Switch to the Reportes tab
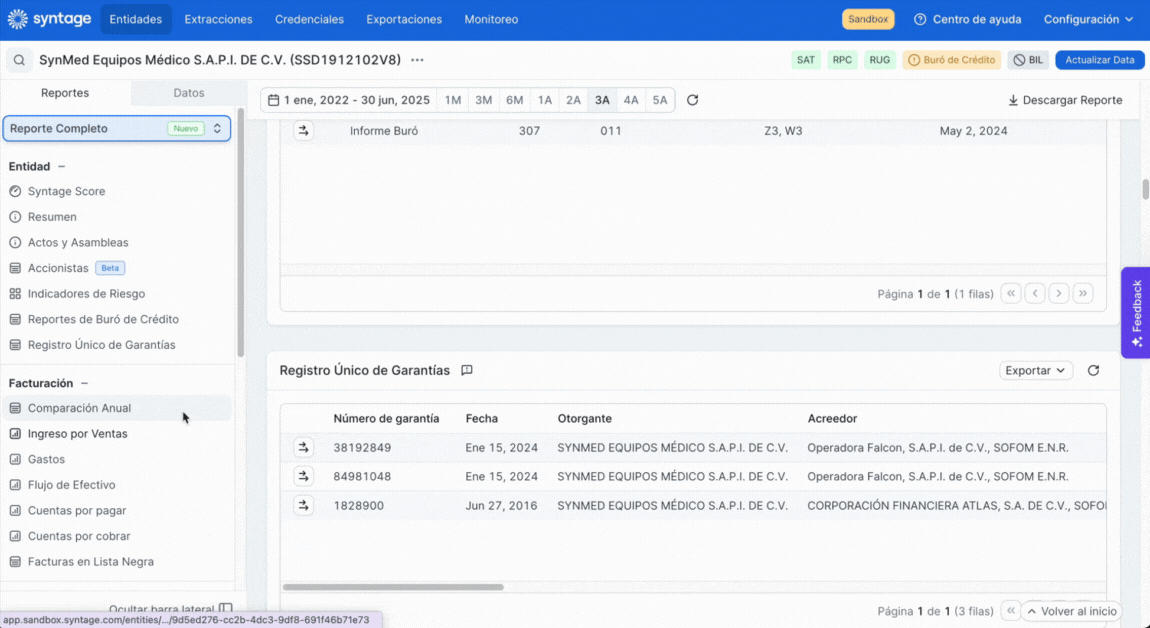The height and width of the screenshot is (628, 1150). (x=65, y=93)
